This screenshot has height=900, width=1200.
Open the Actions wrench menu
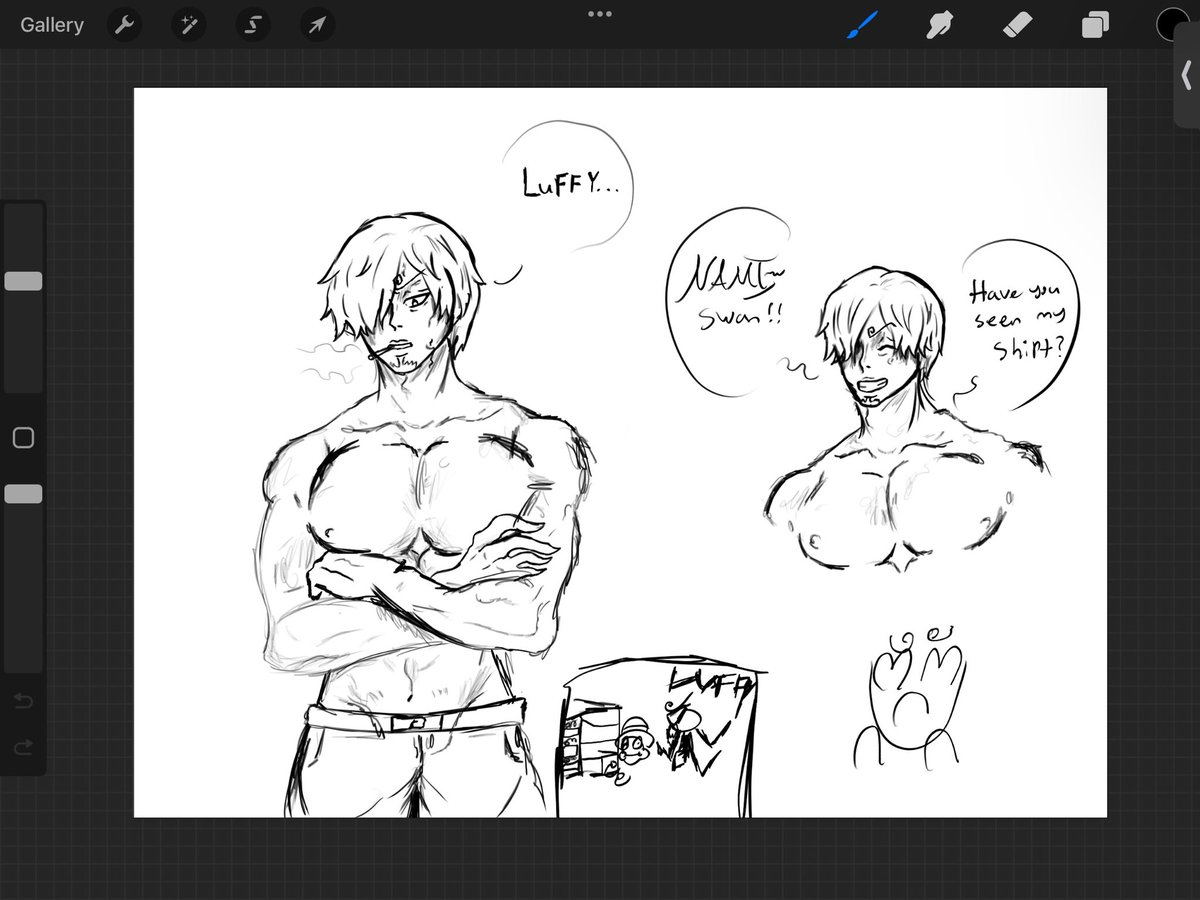[x=124, y=25]
